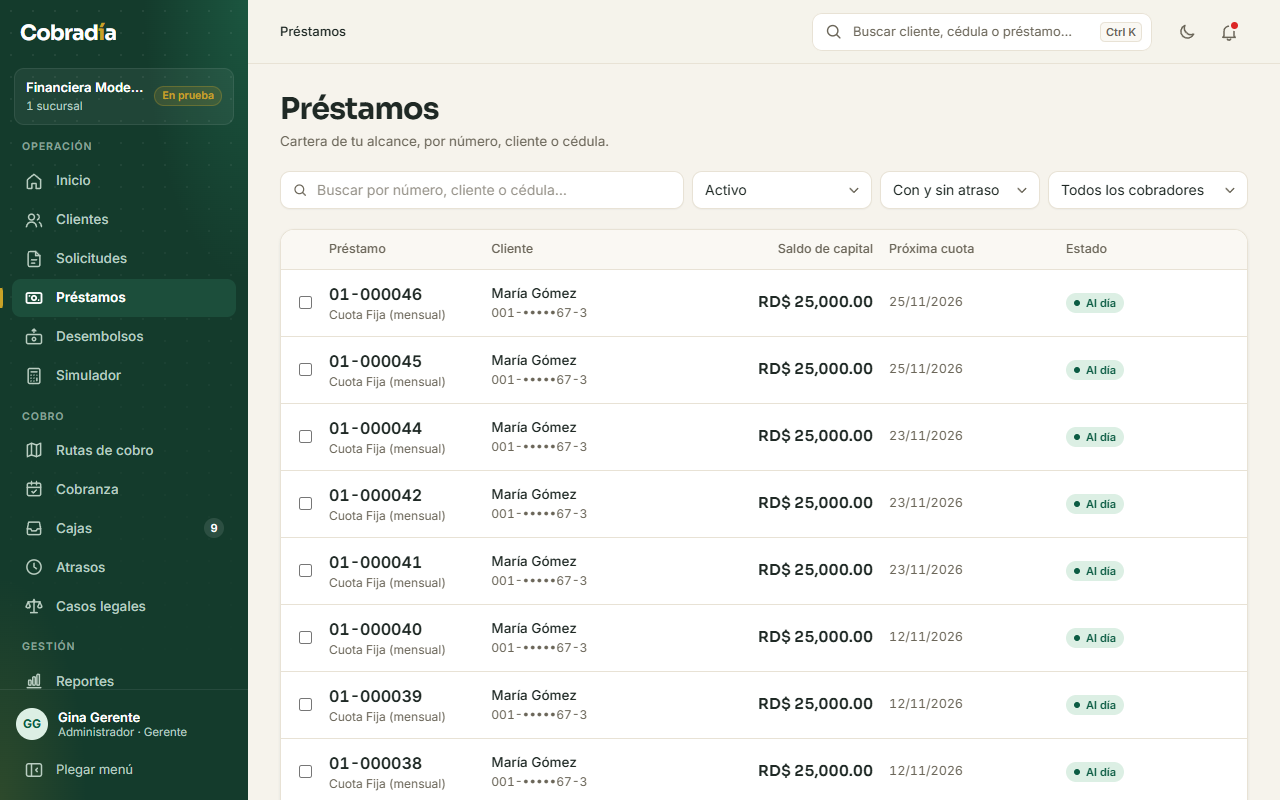Click the Reportes bar chart icon
The width and height of the screenshot is (1280, 800).
[x=34, y=682]
